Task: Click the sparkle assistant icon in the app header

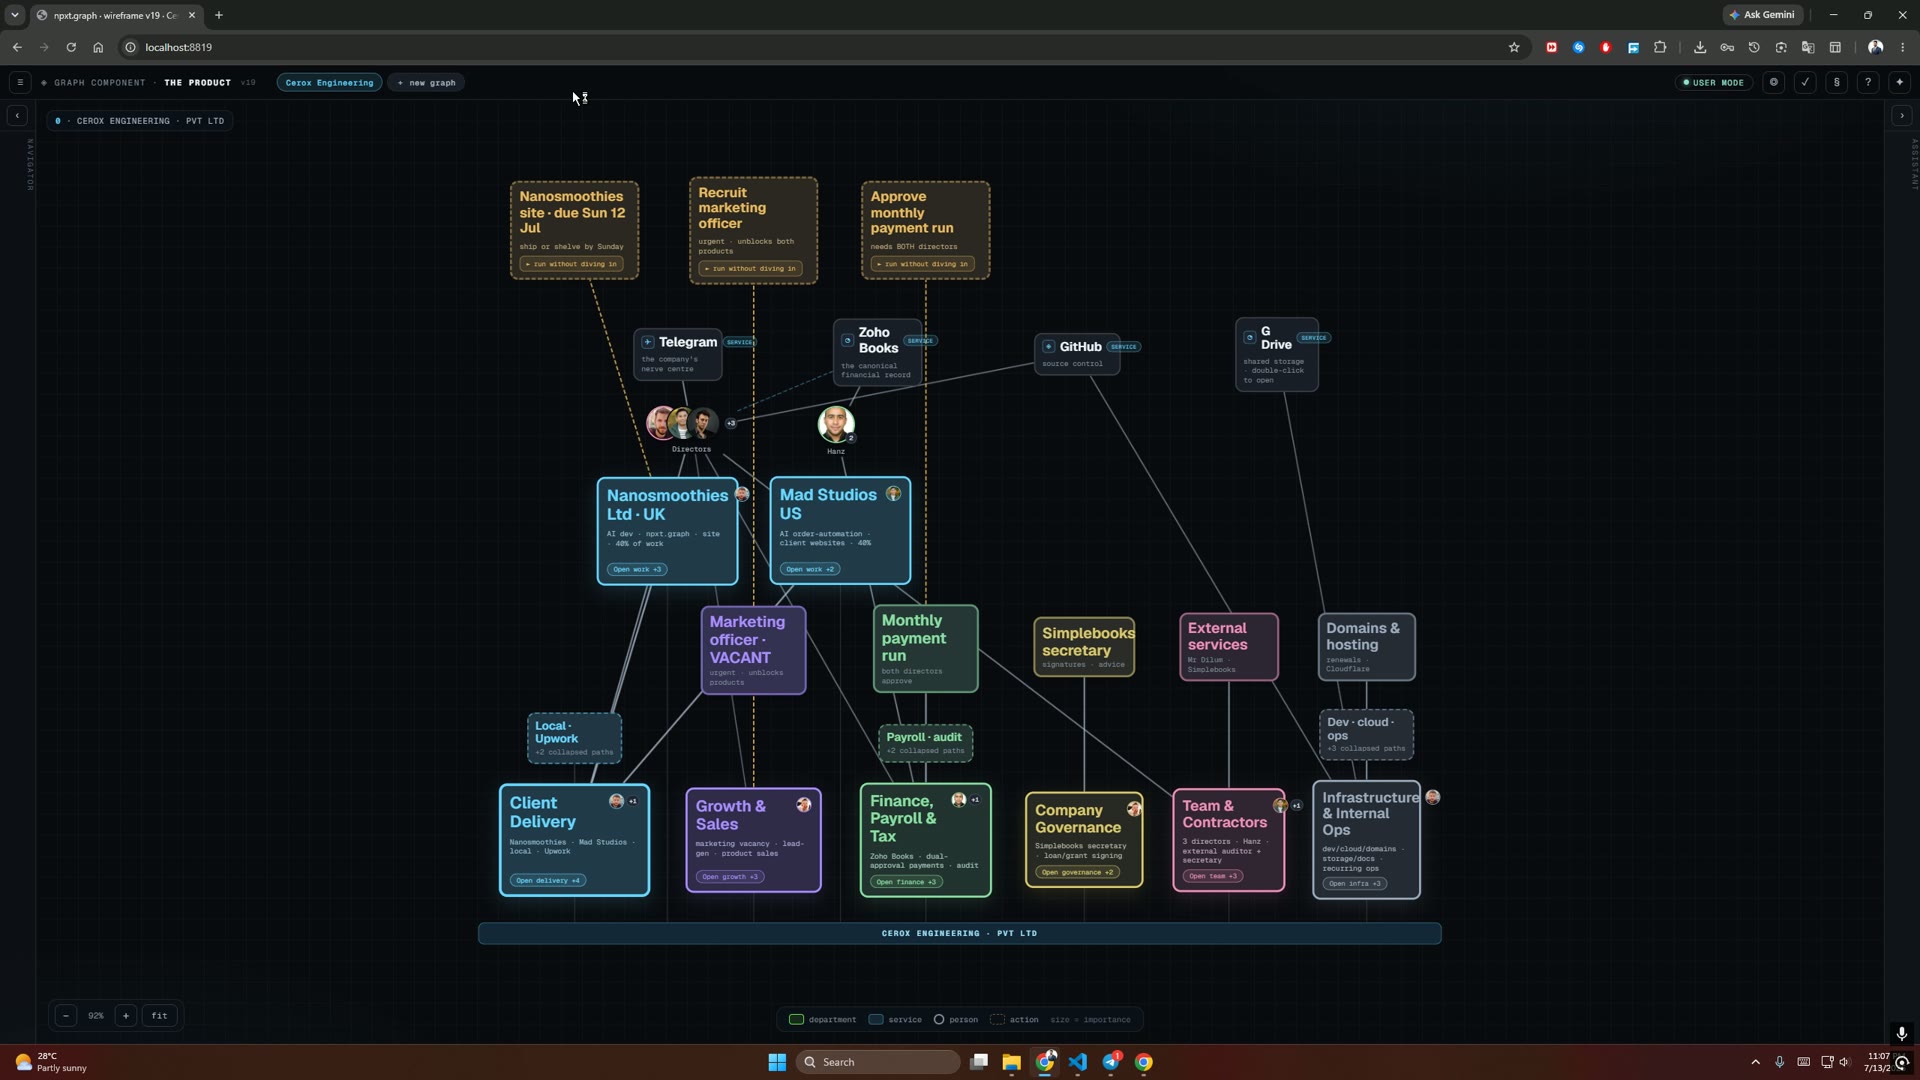Action: point(1899,83)
